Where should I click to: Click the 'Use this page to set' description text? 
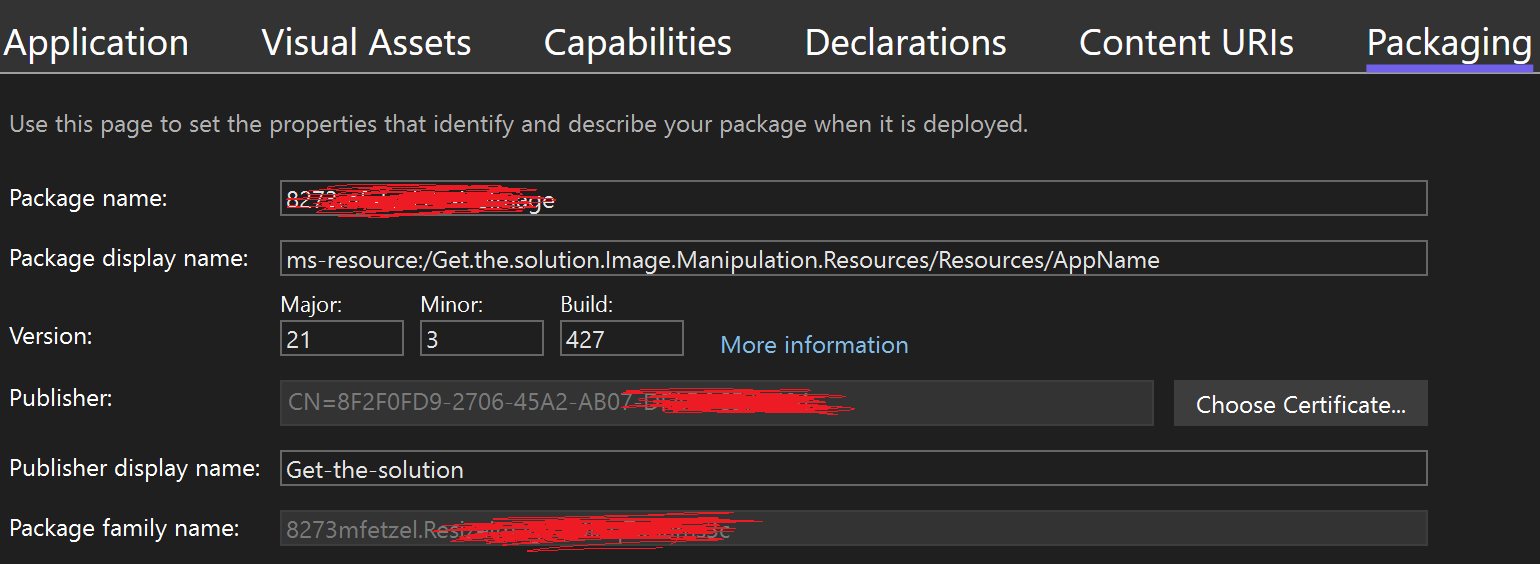click(518, 125)
